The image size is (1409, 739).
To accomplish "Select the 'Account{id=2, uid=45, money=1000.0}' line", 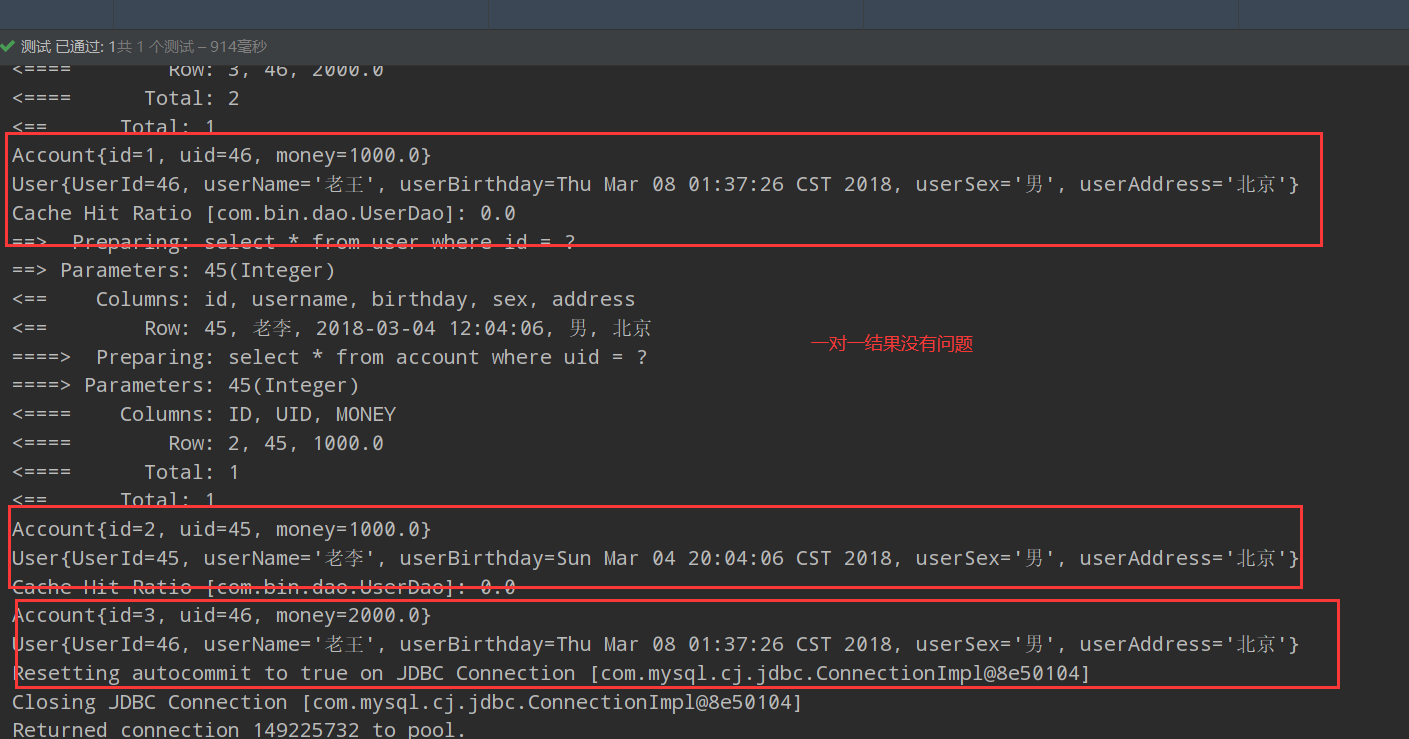I will [222, 529].
